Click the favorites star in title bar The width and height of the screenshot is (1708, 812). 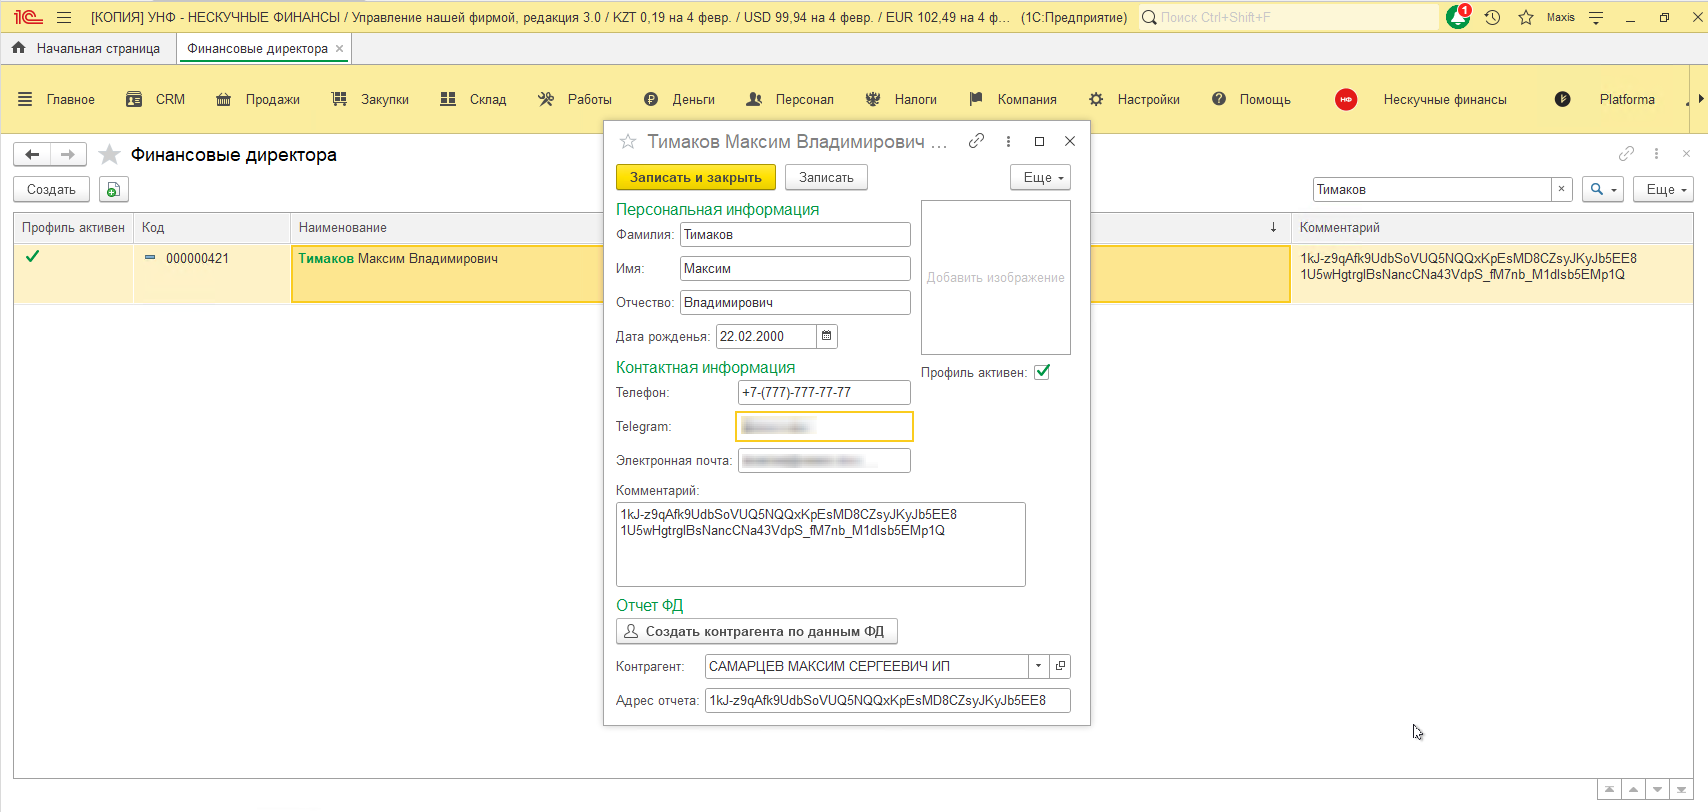click(x=1525, y=17)
